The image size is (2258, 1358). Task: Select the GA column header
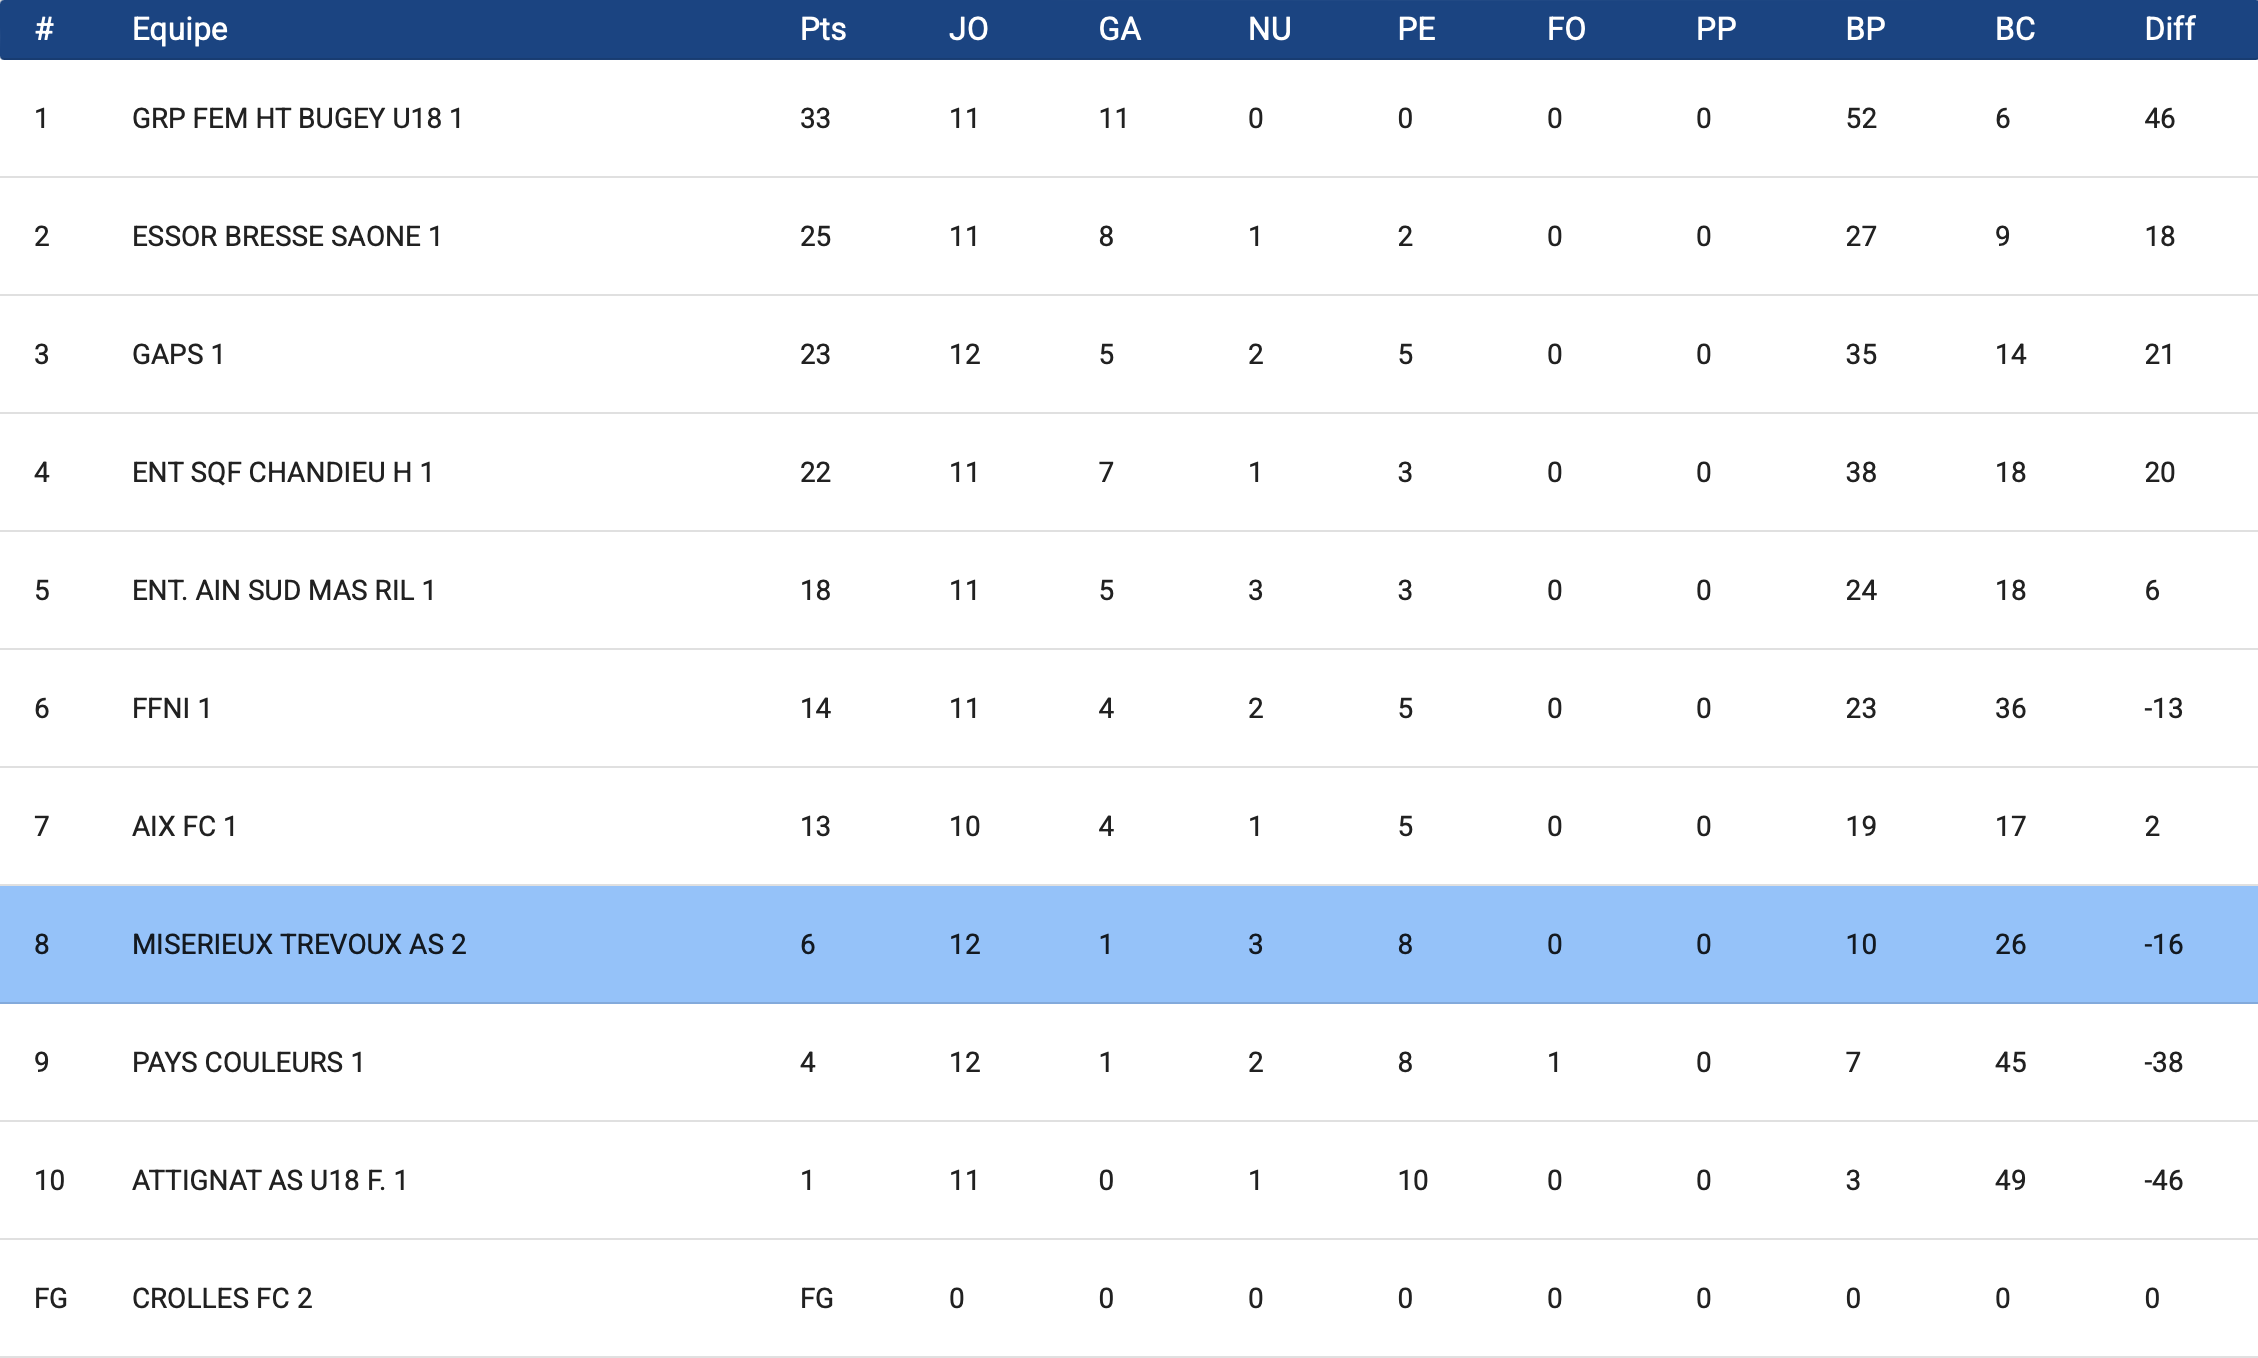click(x=1119, y=29)
